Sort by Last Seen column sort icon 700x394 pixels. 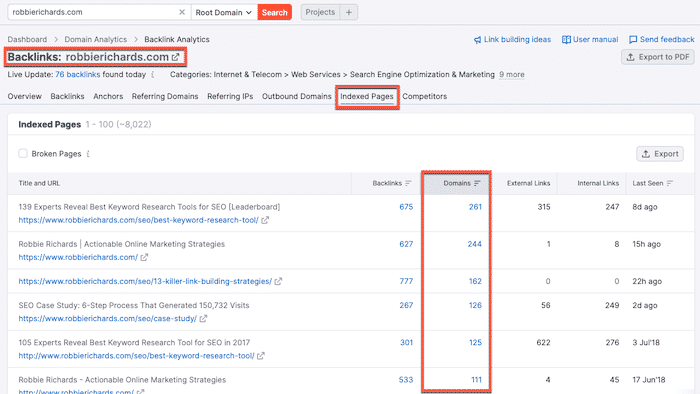[670, 183]
